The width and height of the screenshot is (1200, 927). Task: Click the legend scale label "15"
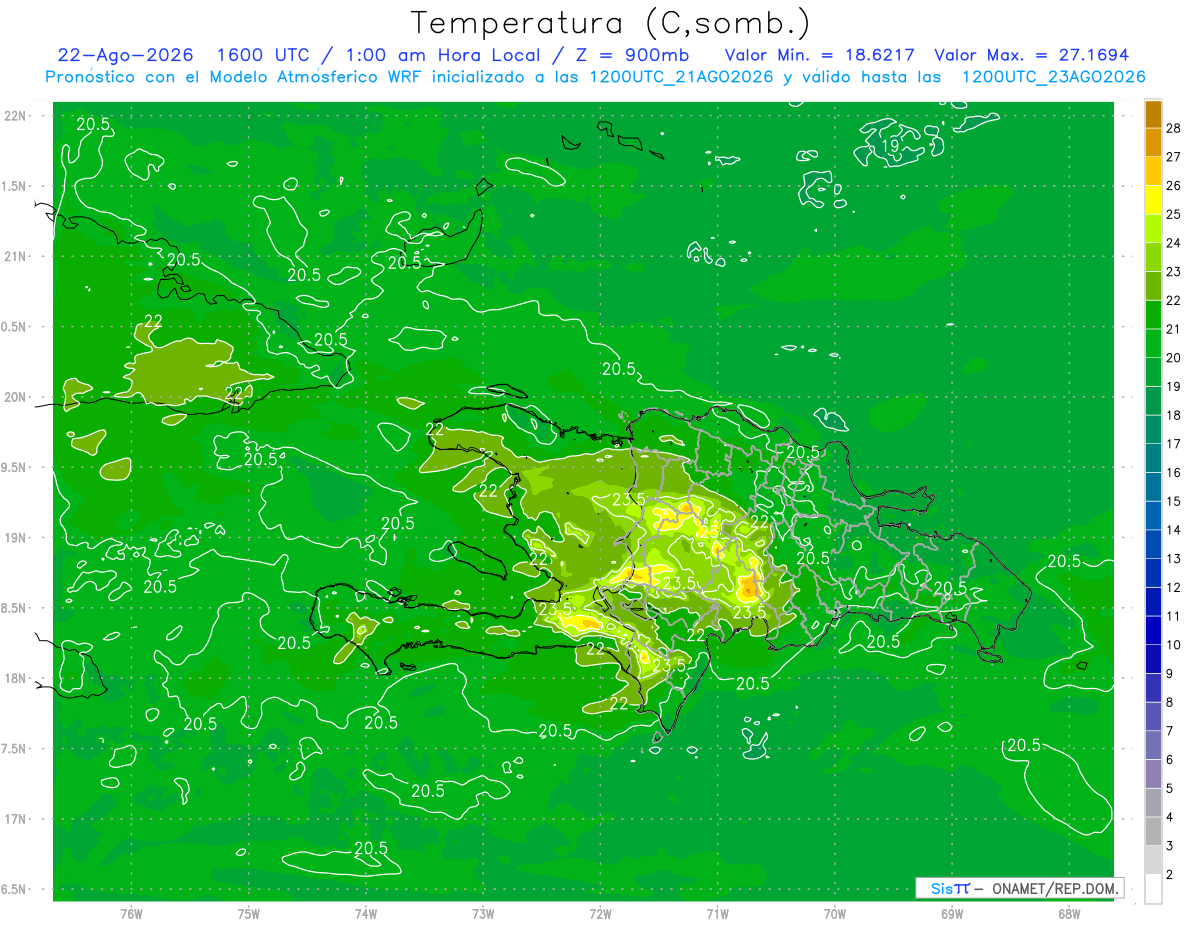click(1174, 501)
